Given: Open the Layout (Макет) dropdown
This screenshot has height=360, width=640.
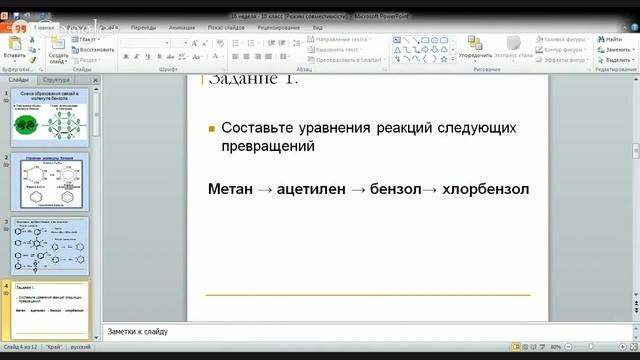Looking at the screenshot, I should [x=86, y=40].
